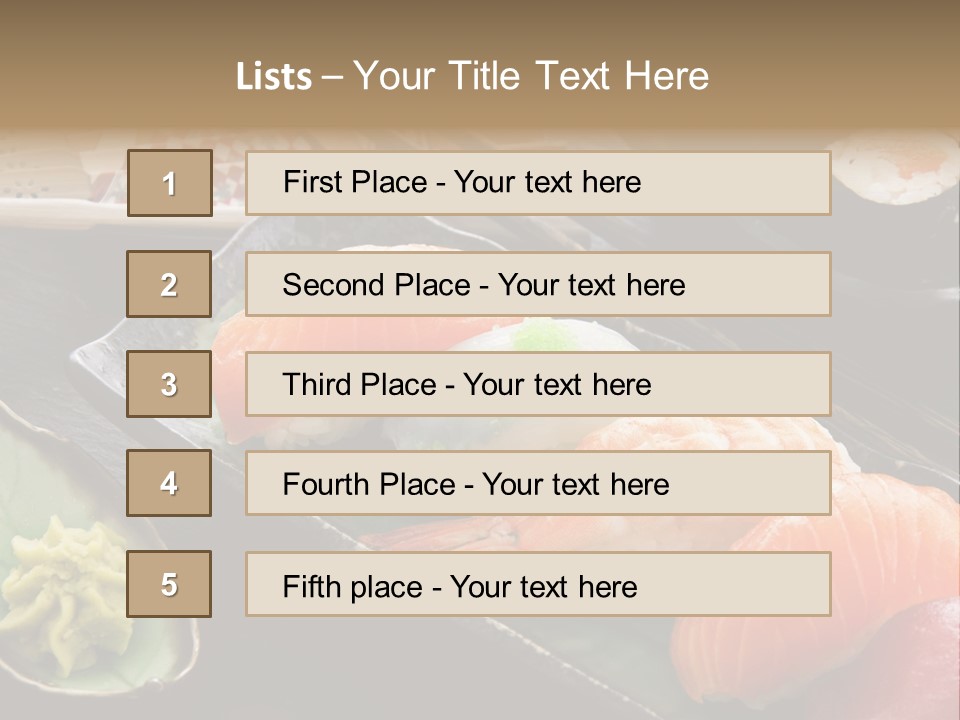
Task: Click the word 'First' in list
Action: coord(311,182)
